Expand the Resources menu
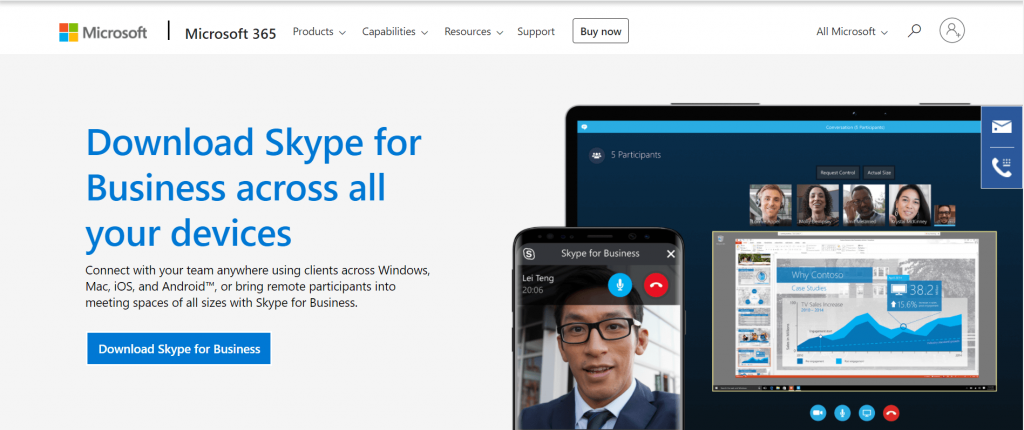 pyautogui.click(x=473, y=31)
